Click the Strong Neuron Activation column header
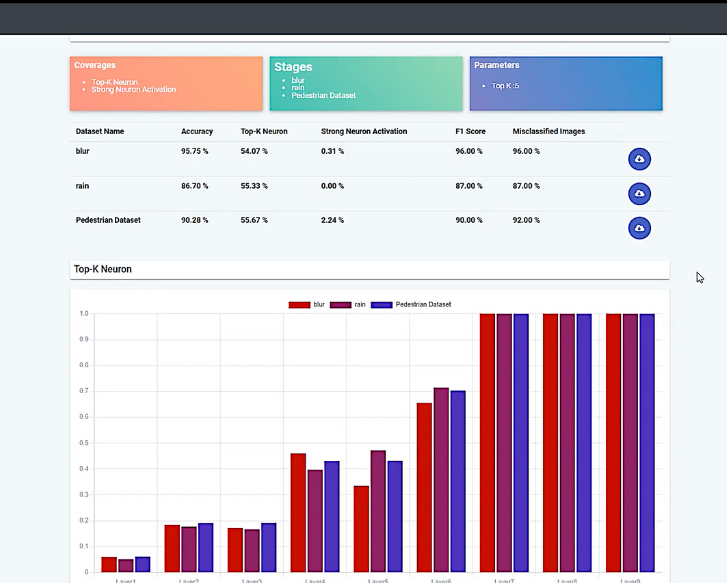The height and width of the screenshot is (583, 727). pyautogui.click(x=364, y=131)
